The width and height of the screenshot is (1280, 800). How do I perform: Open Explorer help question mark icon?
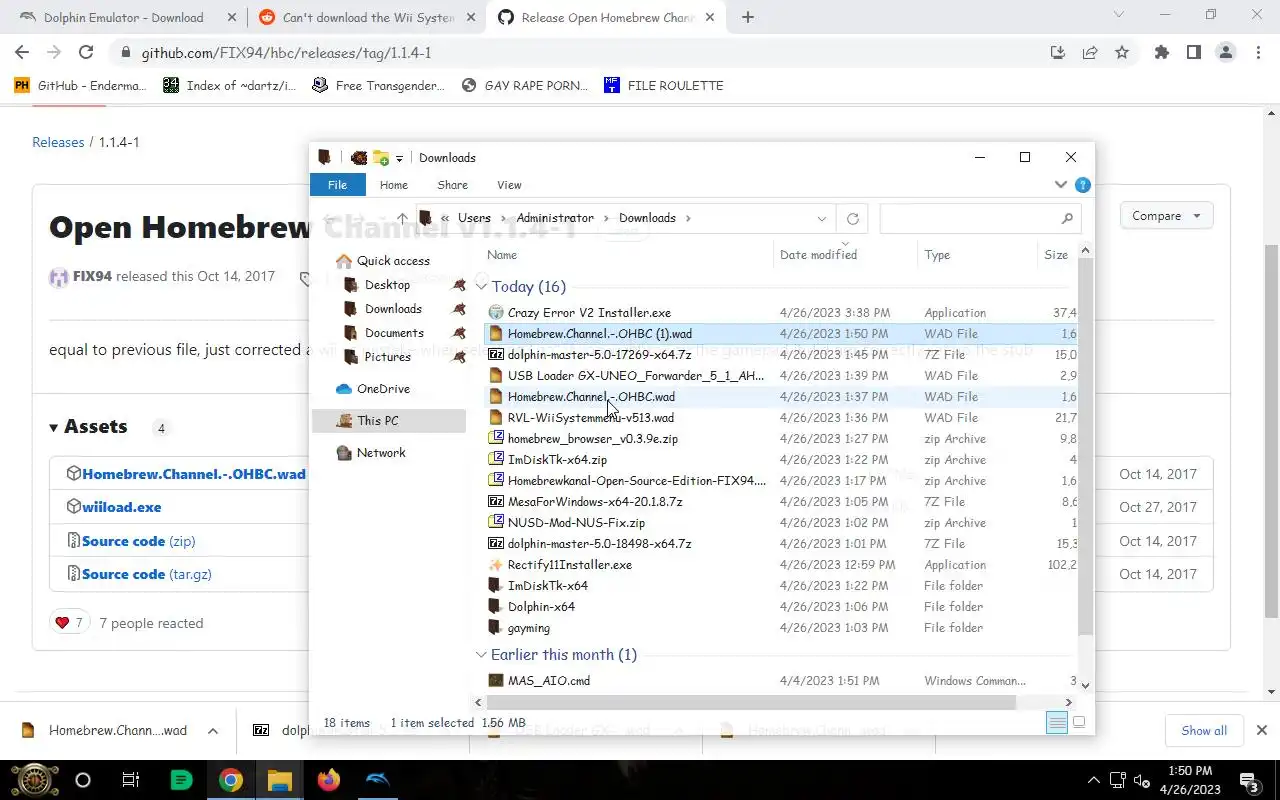pos(1082,185)
